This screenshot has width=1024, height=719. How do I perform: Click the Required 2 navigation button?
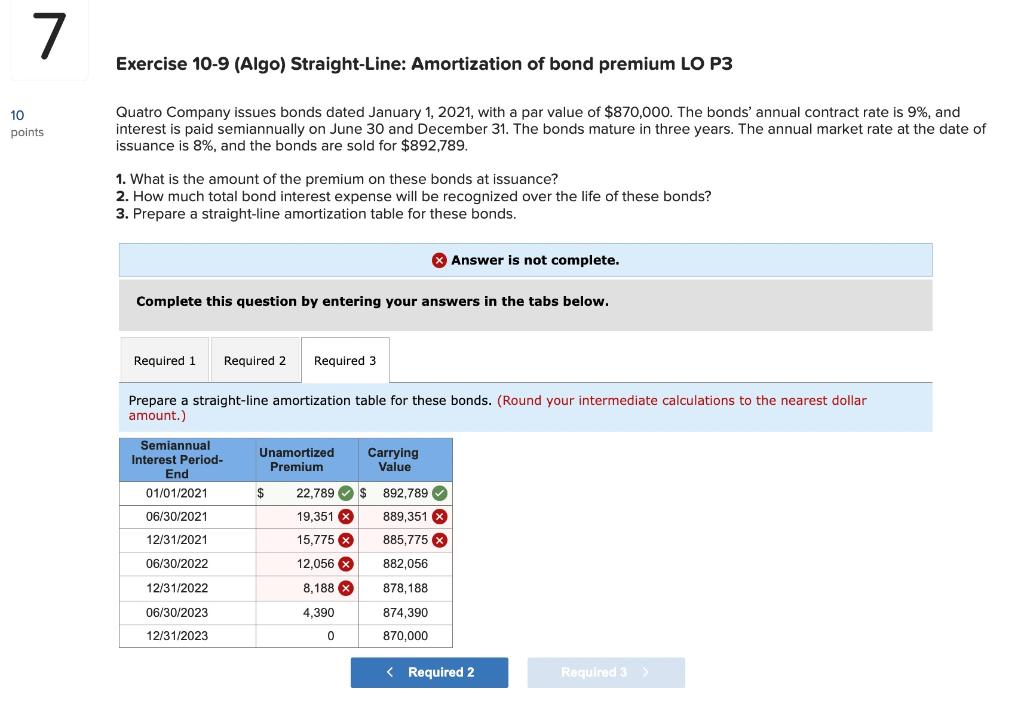(429, 672)
